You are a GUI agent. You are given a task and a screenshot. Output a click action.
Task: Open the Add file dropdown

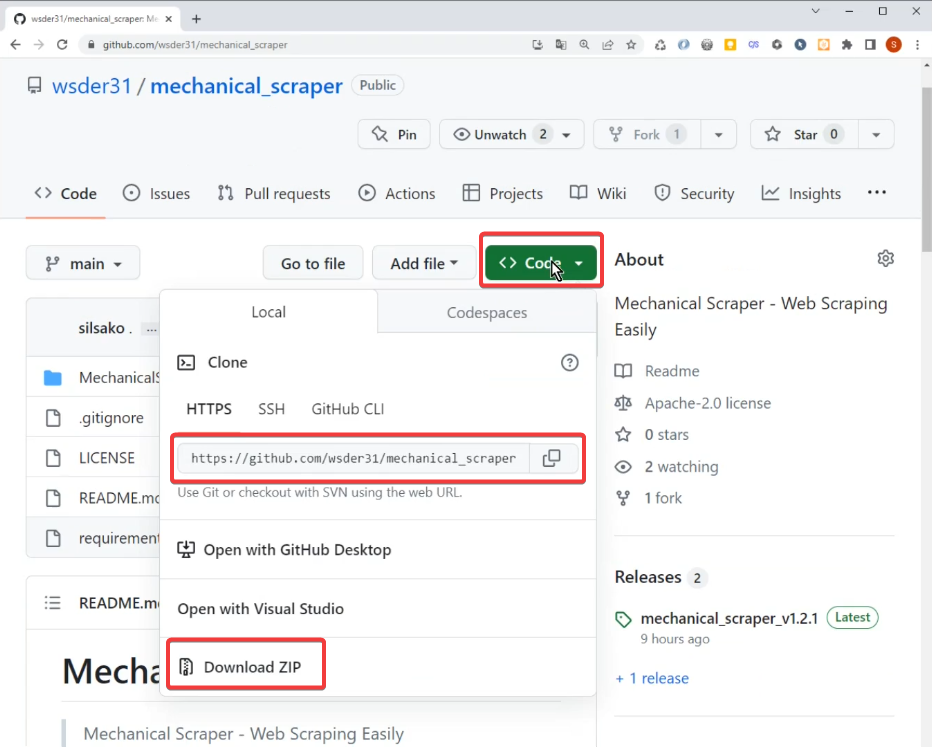[424, 263]
